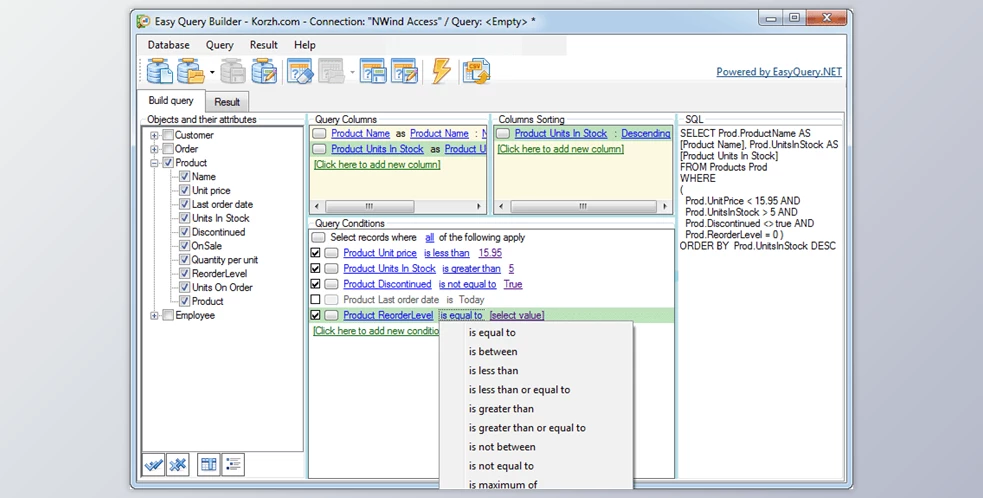Switch to the Result tab
This screenshot has height=498, width=983.
pos(227,102)
